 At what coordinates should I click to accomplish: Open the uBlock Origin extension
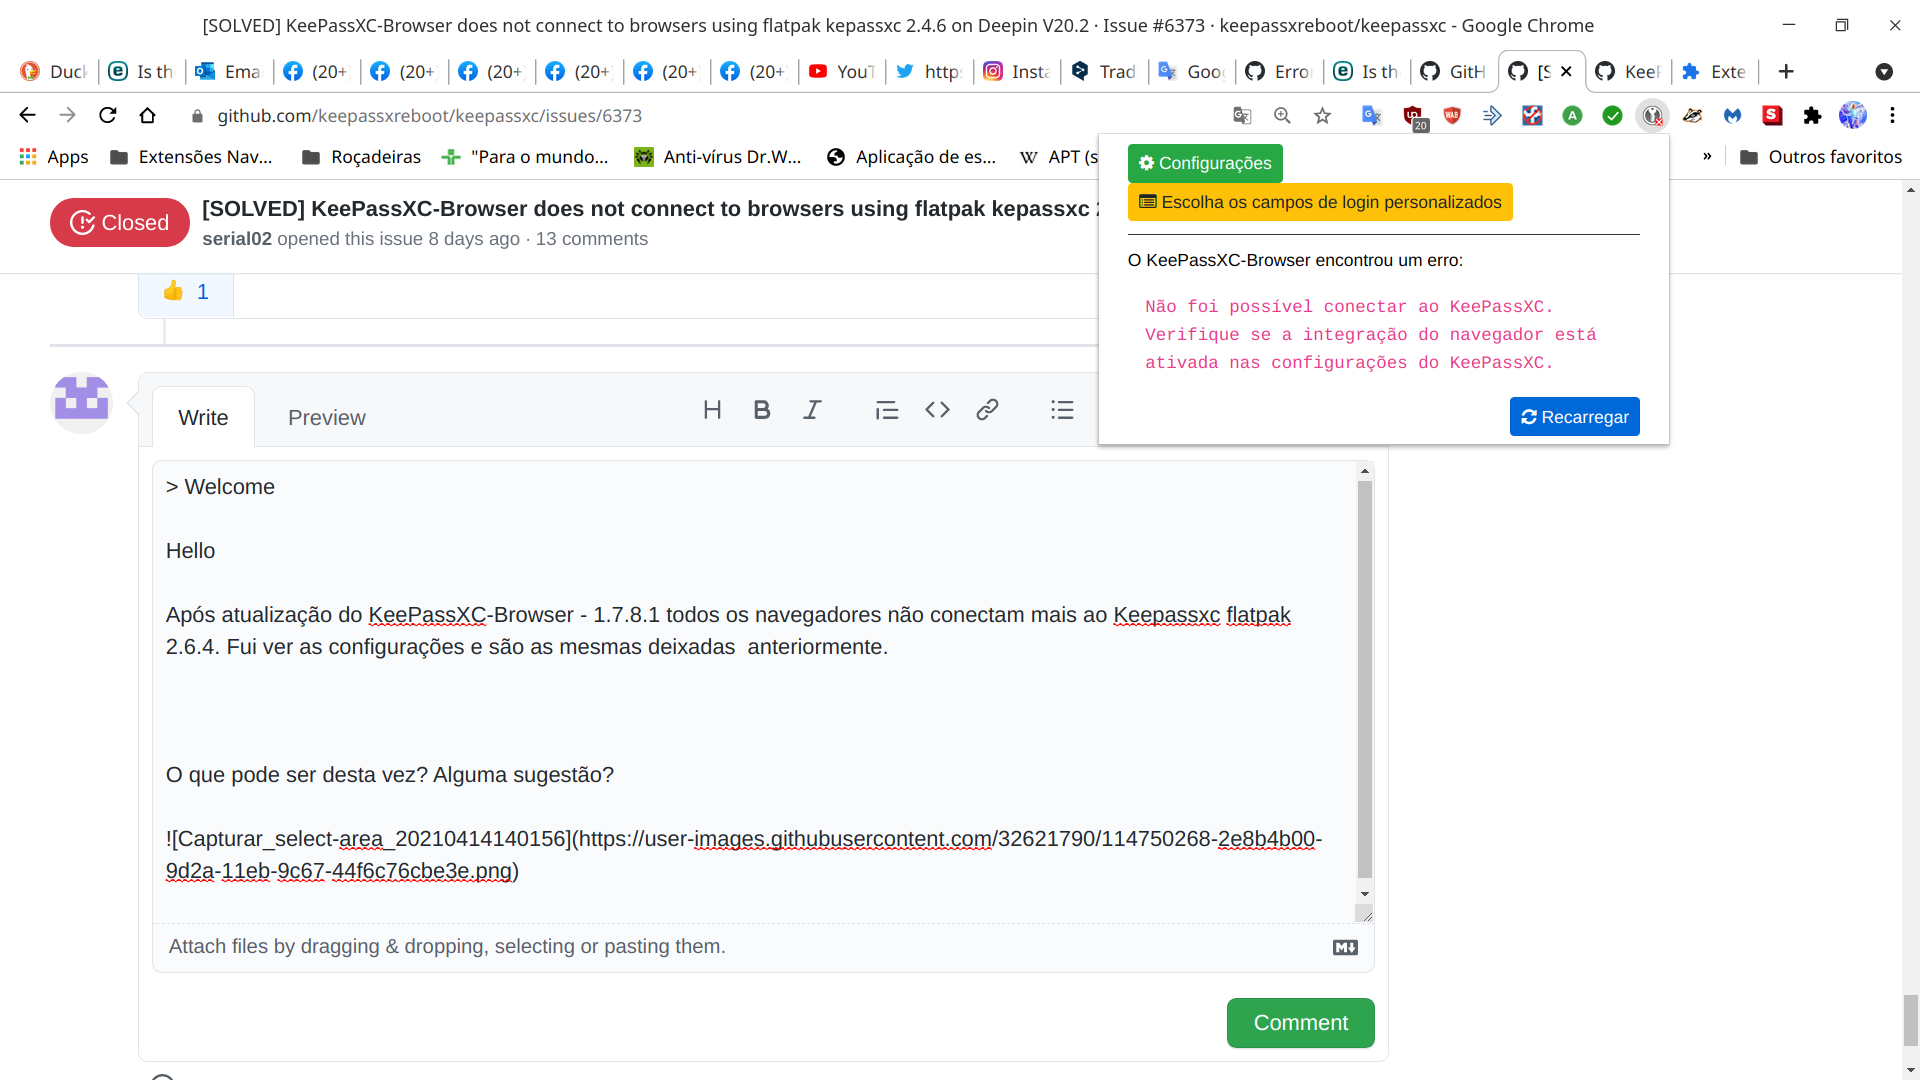click(1413, 115)
